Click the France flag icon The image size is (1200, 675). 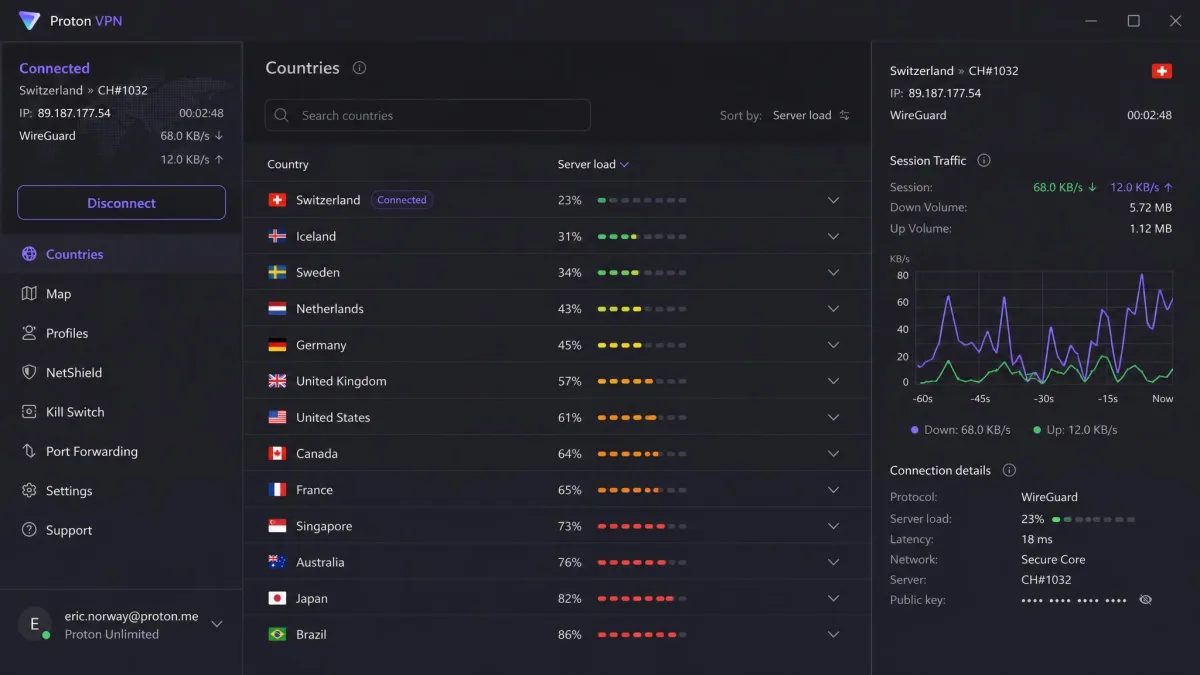277,490
